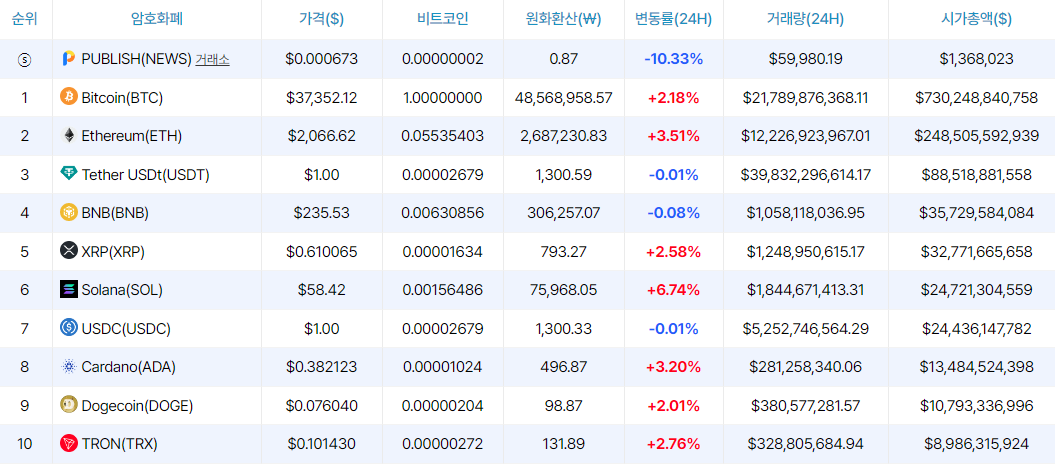Select Bitcoin price $37,352.12
This screenshot has height=464, width=1055.
pos(322,98)
